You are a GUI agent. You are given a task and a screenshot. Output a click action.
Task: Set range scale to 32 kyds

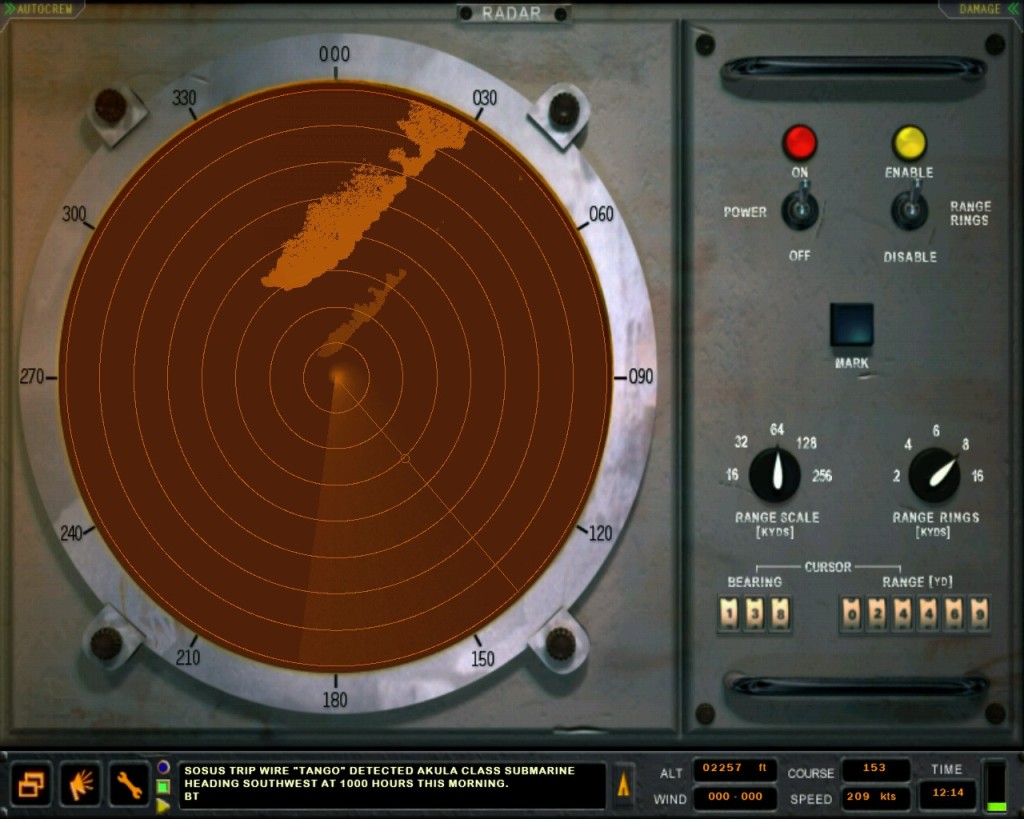point(741,442)
